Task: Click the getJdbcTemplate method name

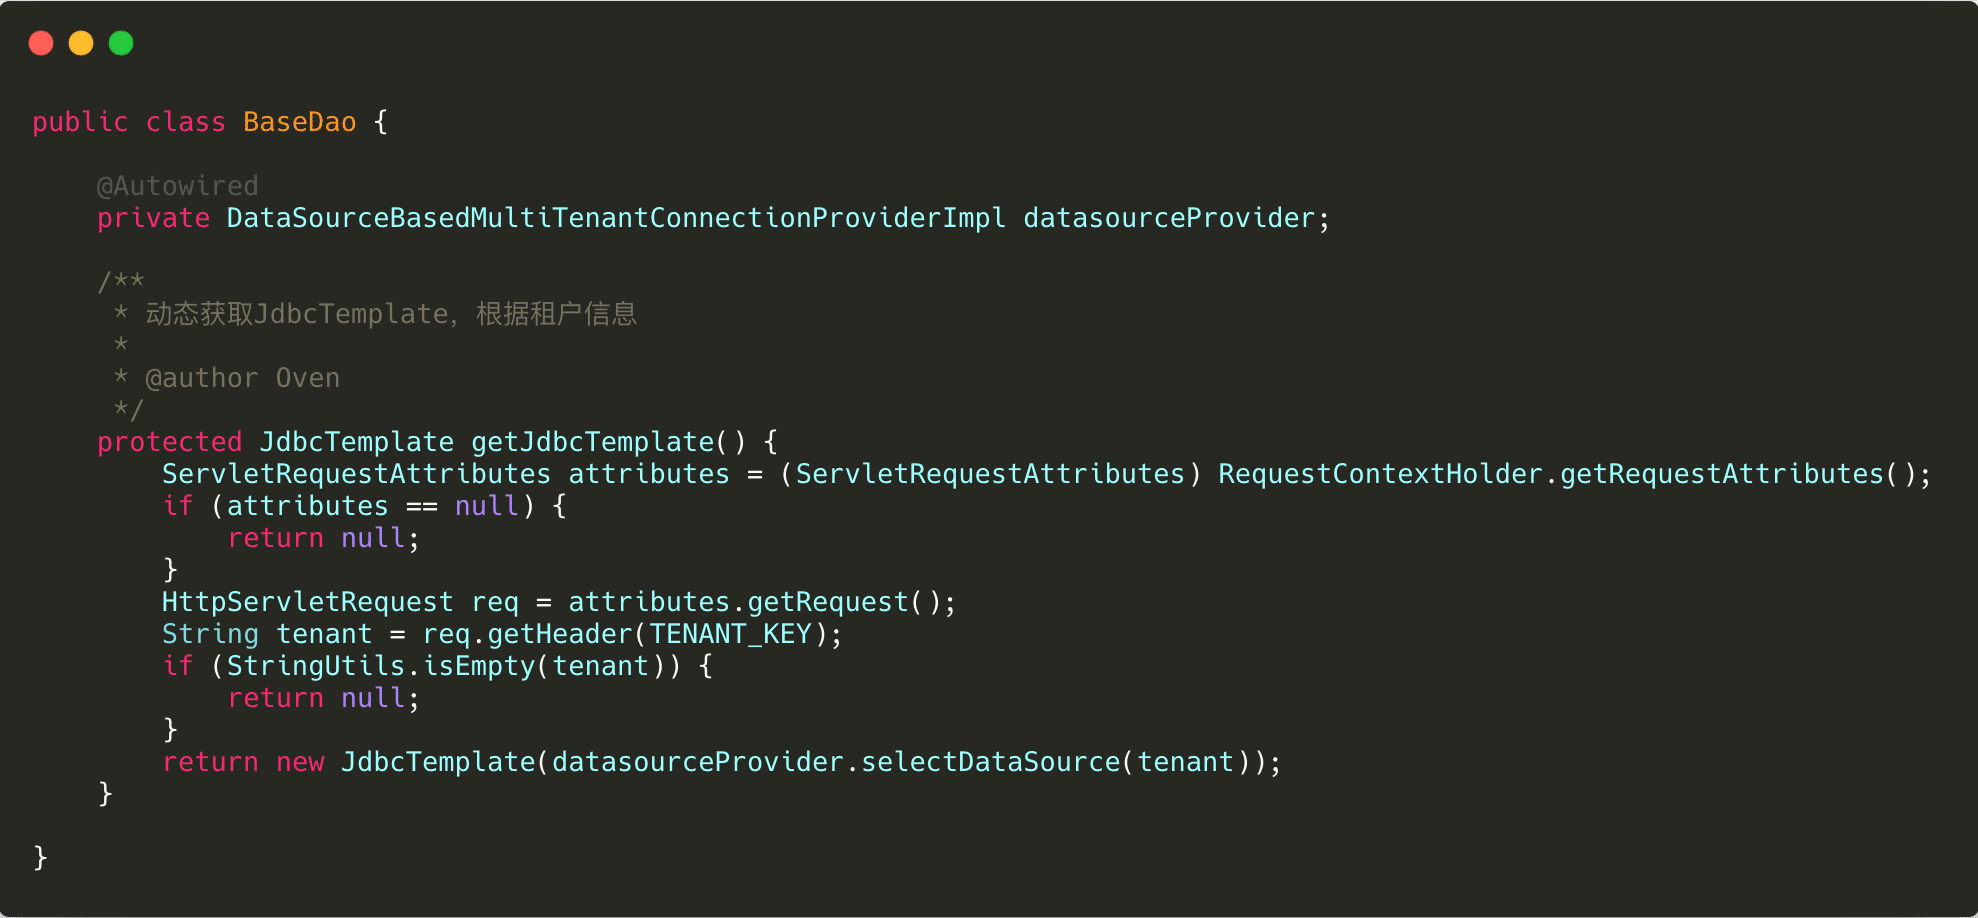Action: click(592, 442)
